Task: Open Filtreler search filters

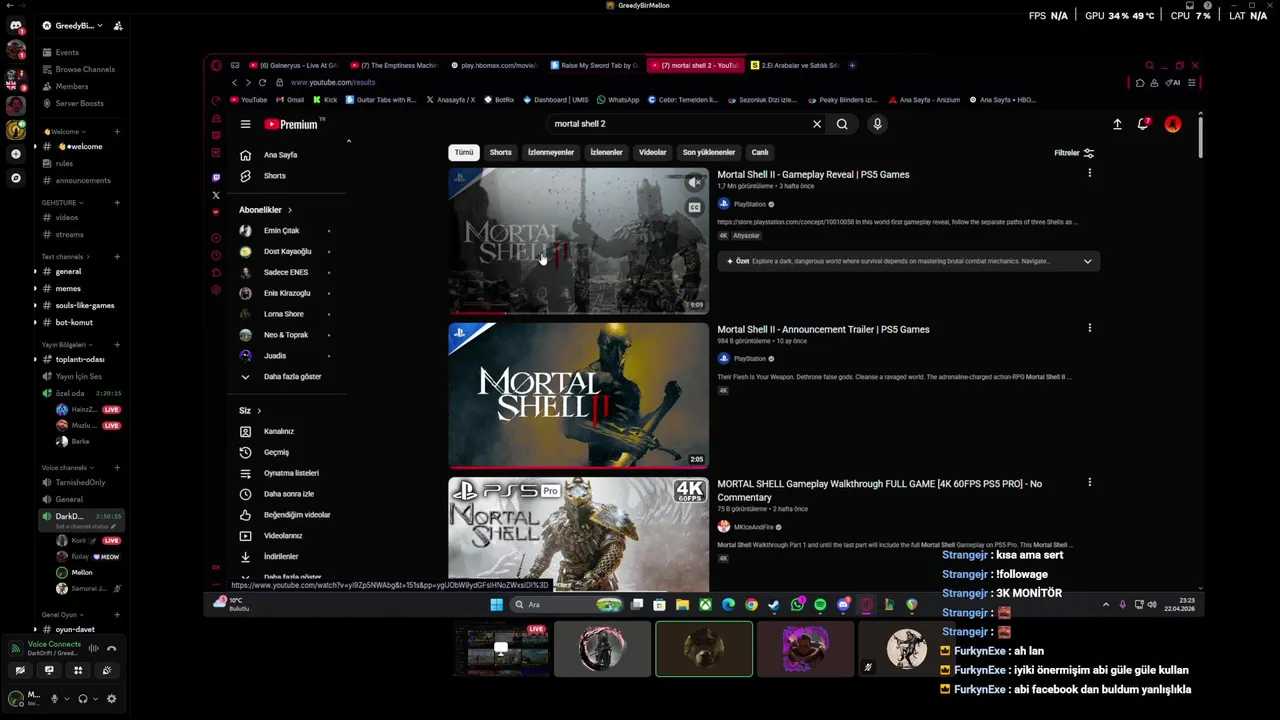Action: pos(1074,153)
